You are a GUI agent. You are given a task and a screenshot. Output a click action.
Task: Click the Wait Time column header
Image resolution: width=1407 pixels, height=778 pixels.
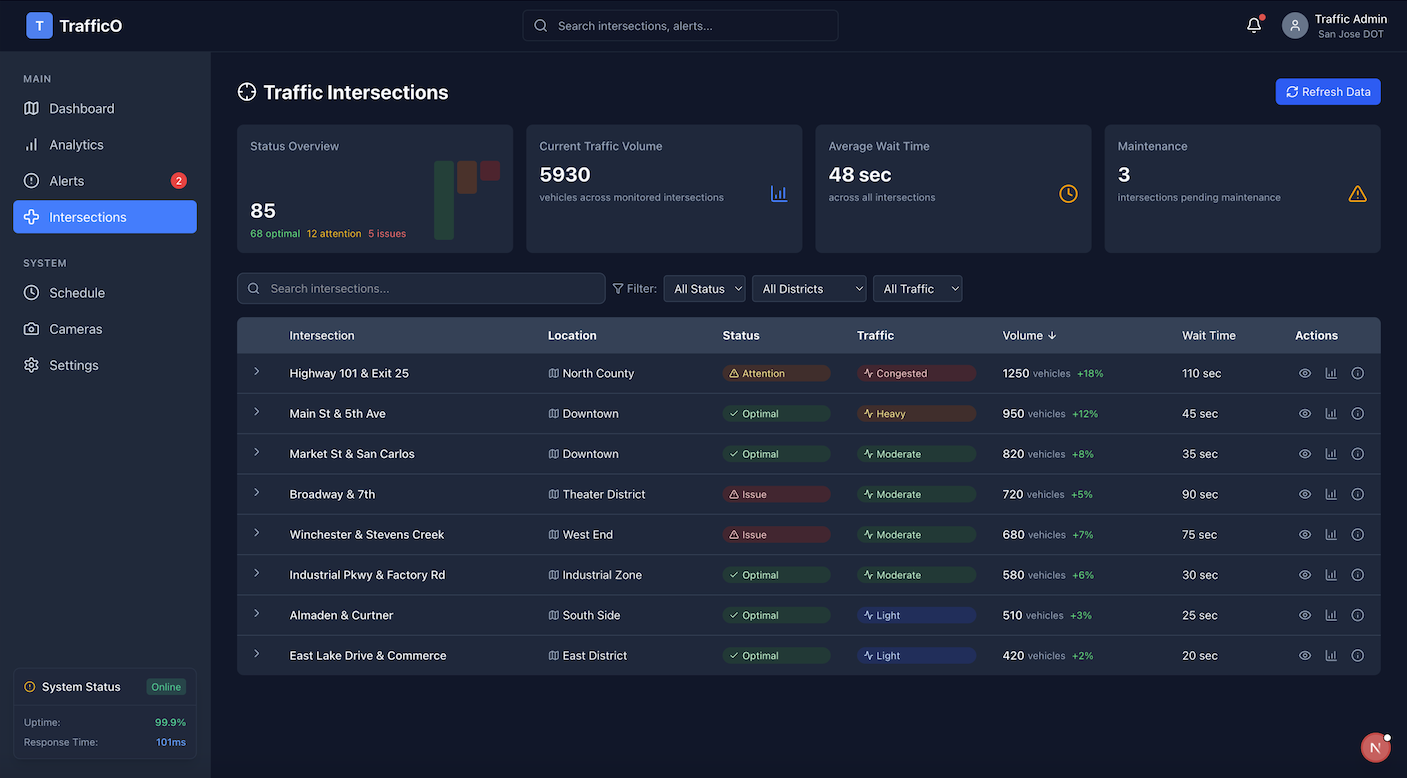pyautogui.click(x=1209, y=336)
